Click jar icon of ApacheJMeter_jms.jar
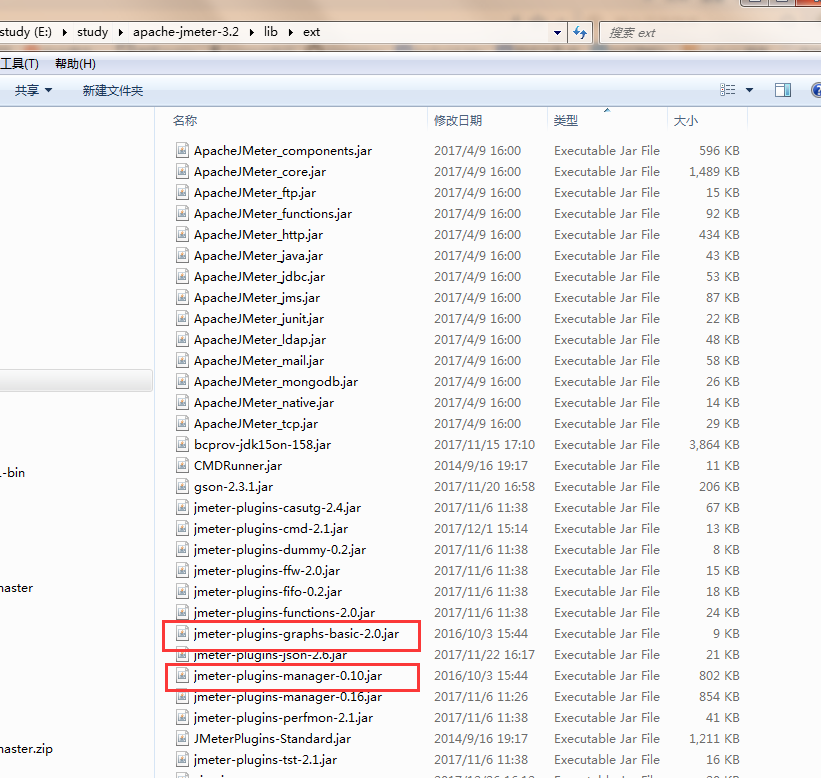 tap(182, 297)
